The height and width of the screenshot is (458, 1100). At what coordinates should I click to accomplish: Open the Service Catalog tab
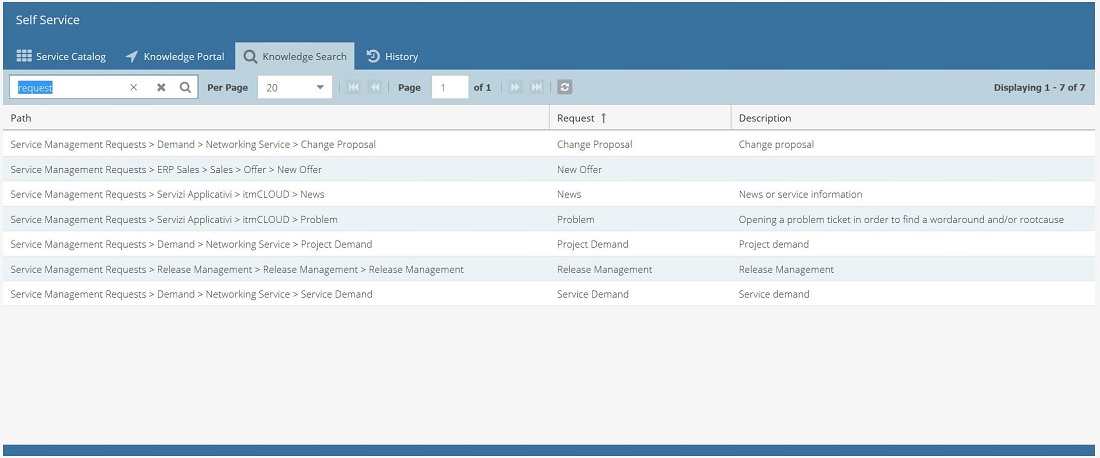pyautogui.click(x=61, y=57)
